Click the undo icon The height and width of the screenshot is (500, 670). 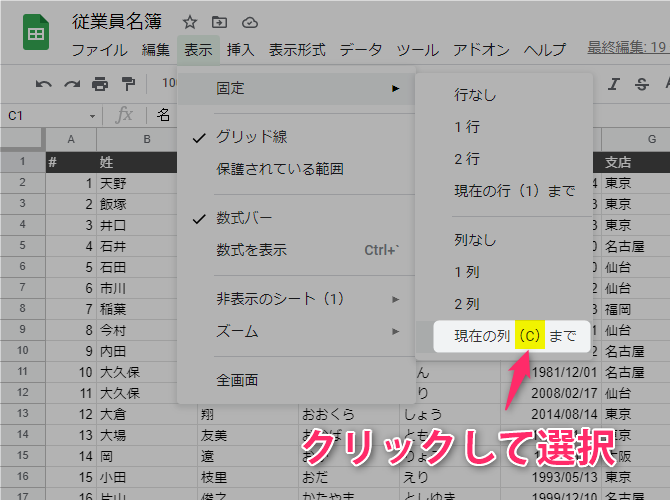pyautogui.click(x=44, y=84)
